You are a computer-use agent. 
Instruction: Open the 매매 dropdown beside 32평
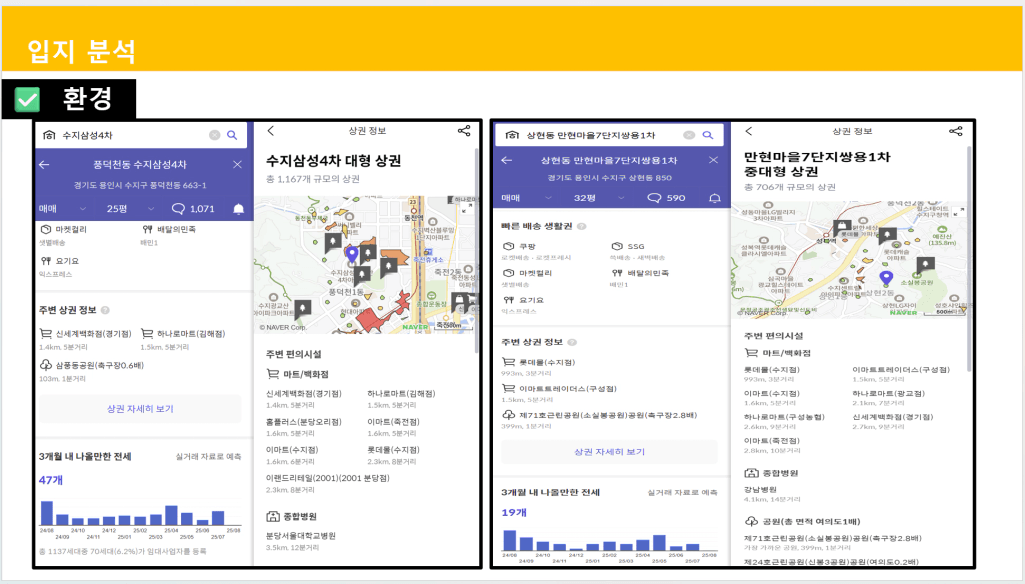[526, 198]
